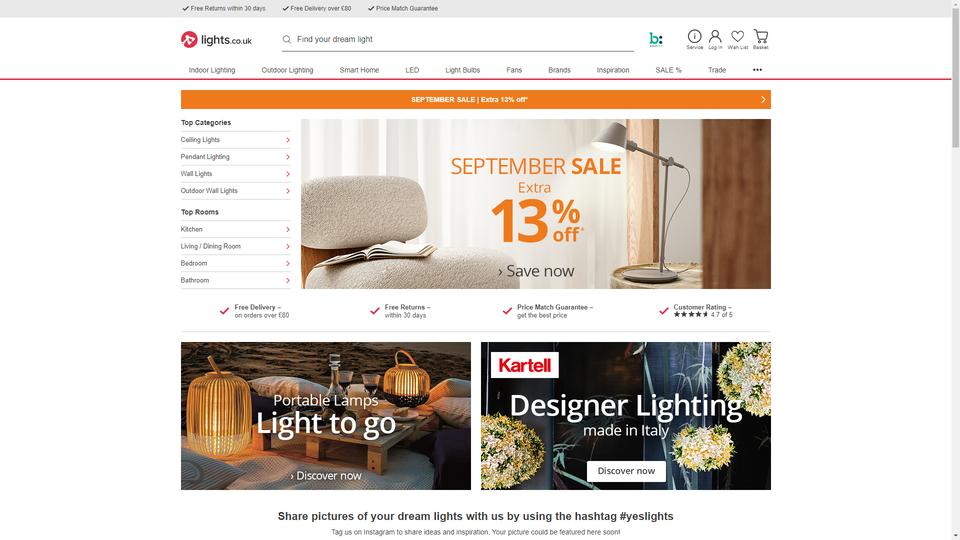Click Save now on September Sale
The image size is (960, 540).
tap(536, 271)
